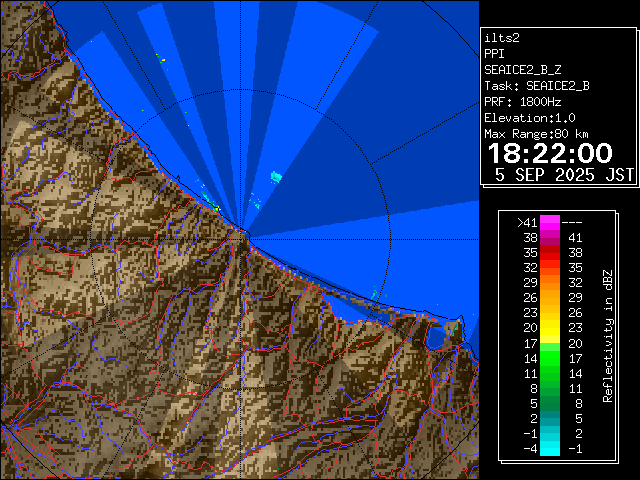Click the light green 17–20 dBZ swatch

(x=549, y=342)
